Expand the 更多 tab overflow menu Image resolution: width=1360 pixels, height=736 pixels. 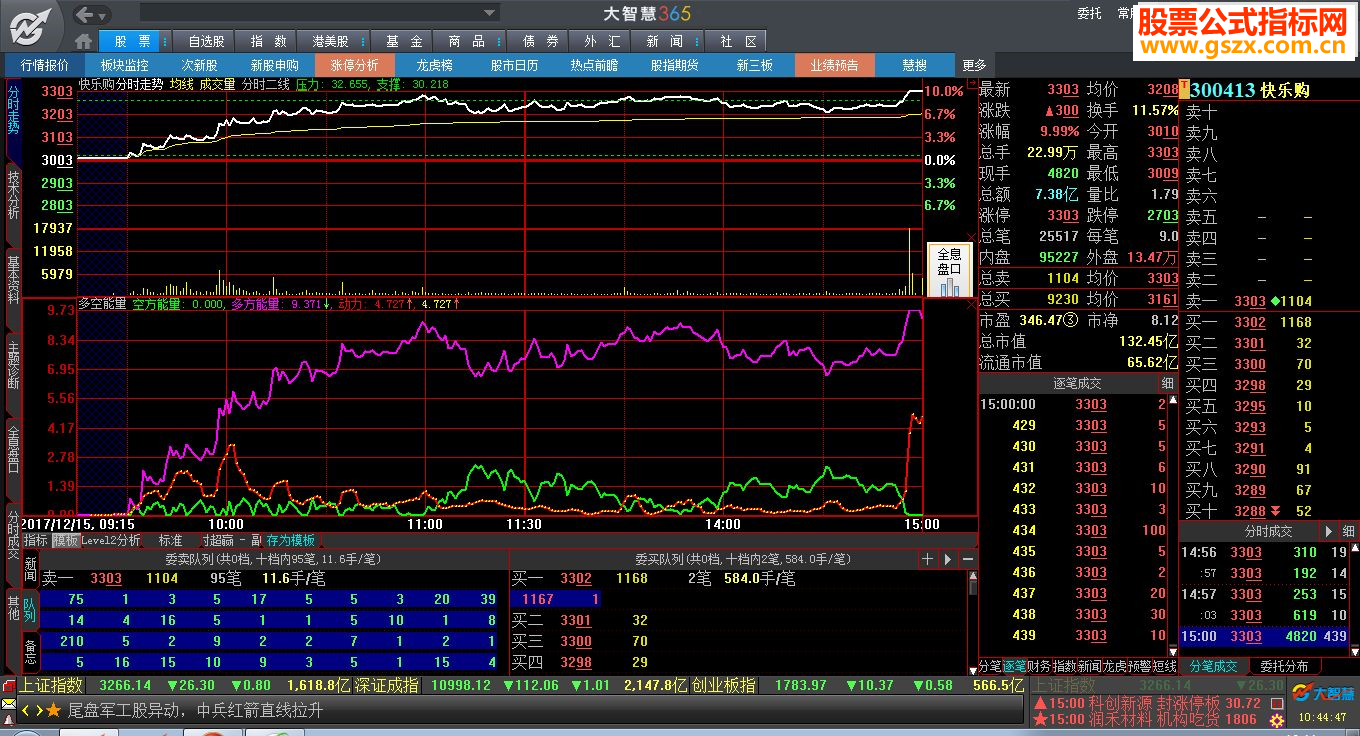tap(974, 65)
